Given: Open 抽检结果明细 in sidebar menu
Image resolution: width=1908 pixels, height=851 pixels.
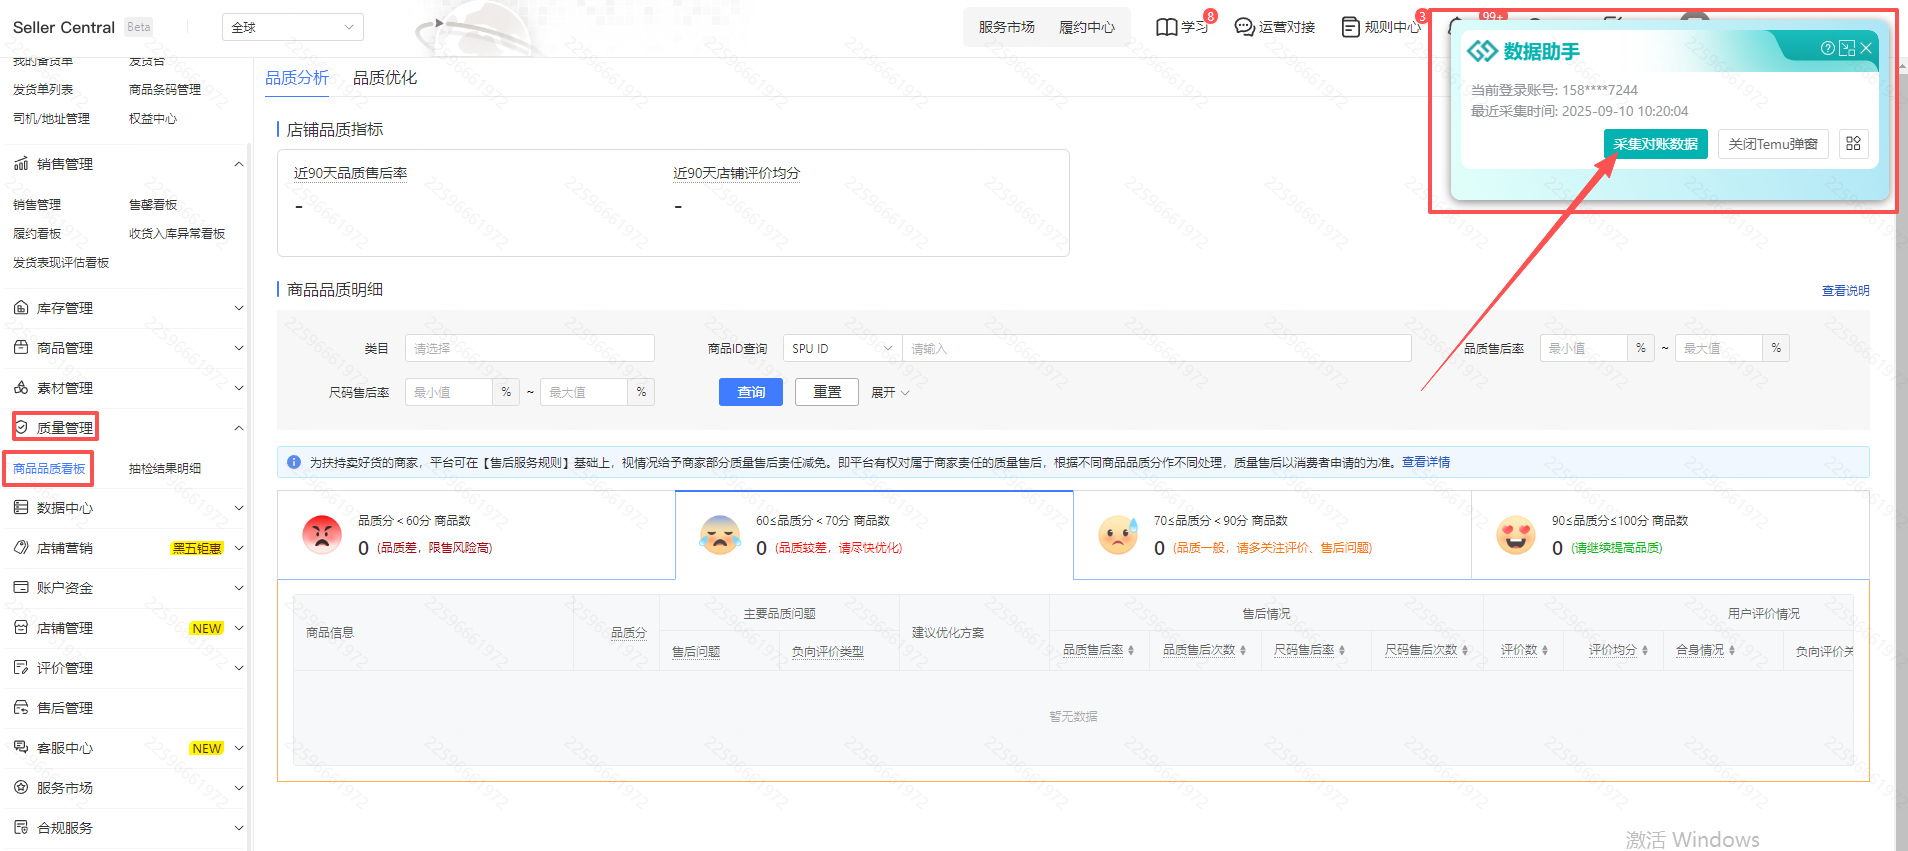Looking at the screenshot, I should pyautogui.click(x=165, y=468).
